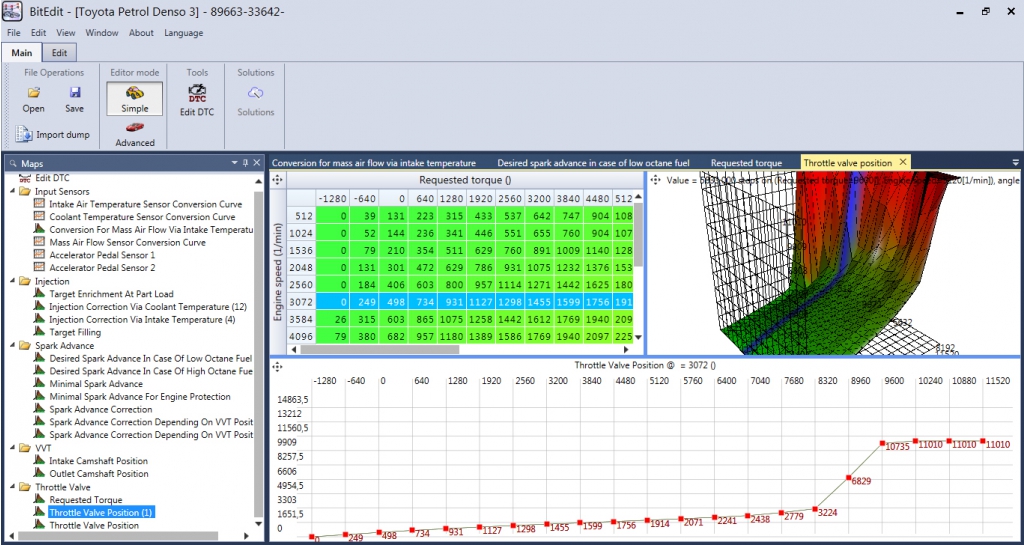Click graph point labeled 6829
1024x545 pixels.
pyautogui.click(x=848, y=478)
